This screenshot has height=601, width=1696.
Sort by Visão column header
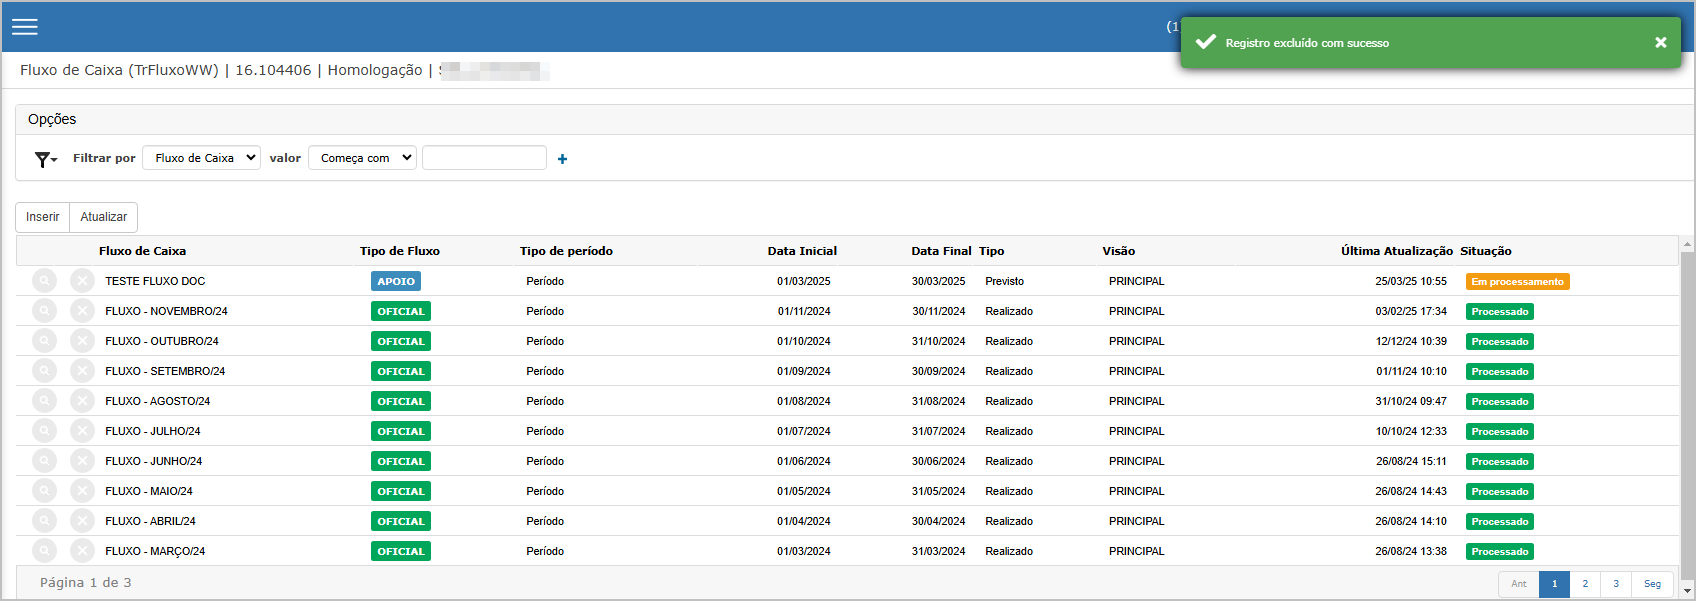(x=1119, y=251)
